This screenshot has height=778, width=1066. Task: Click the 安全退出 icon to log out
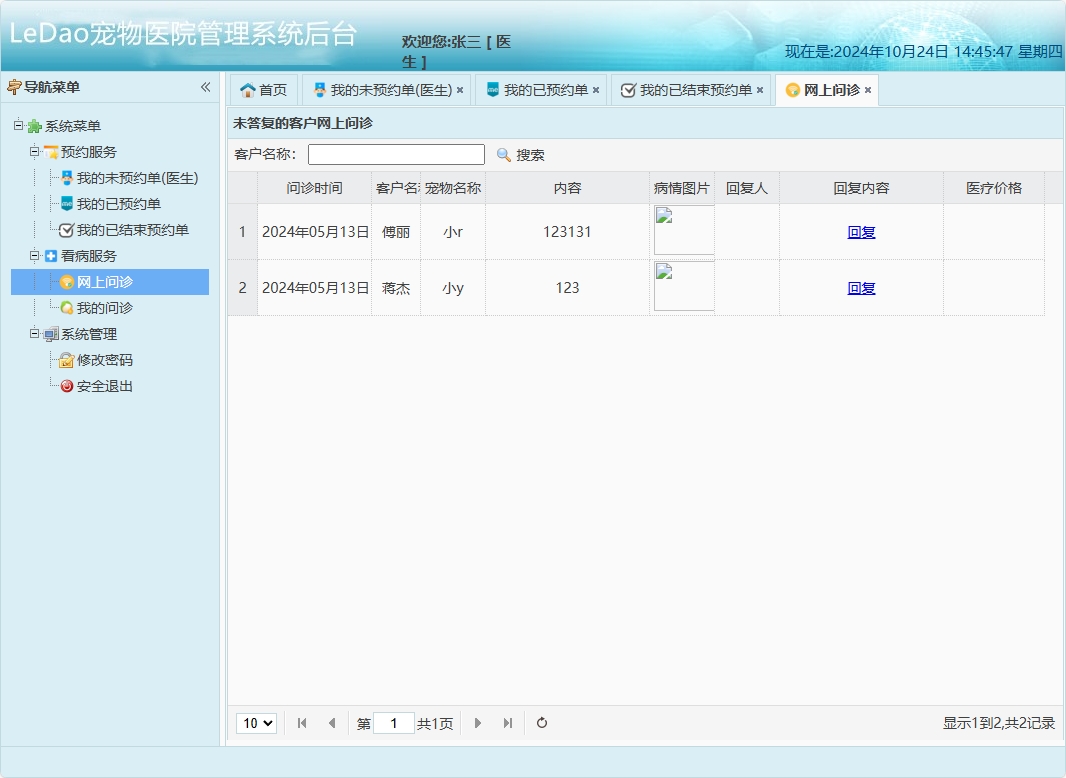click(x=65, y=386)
